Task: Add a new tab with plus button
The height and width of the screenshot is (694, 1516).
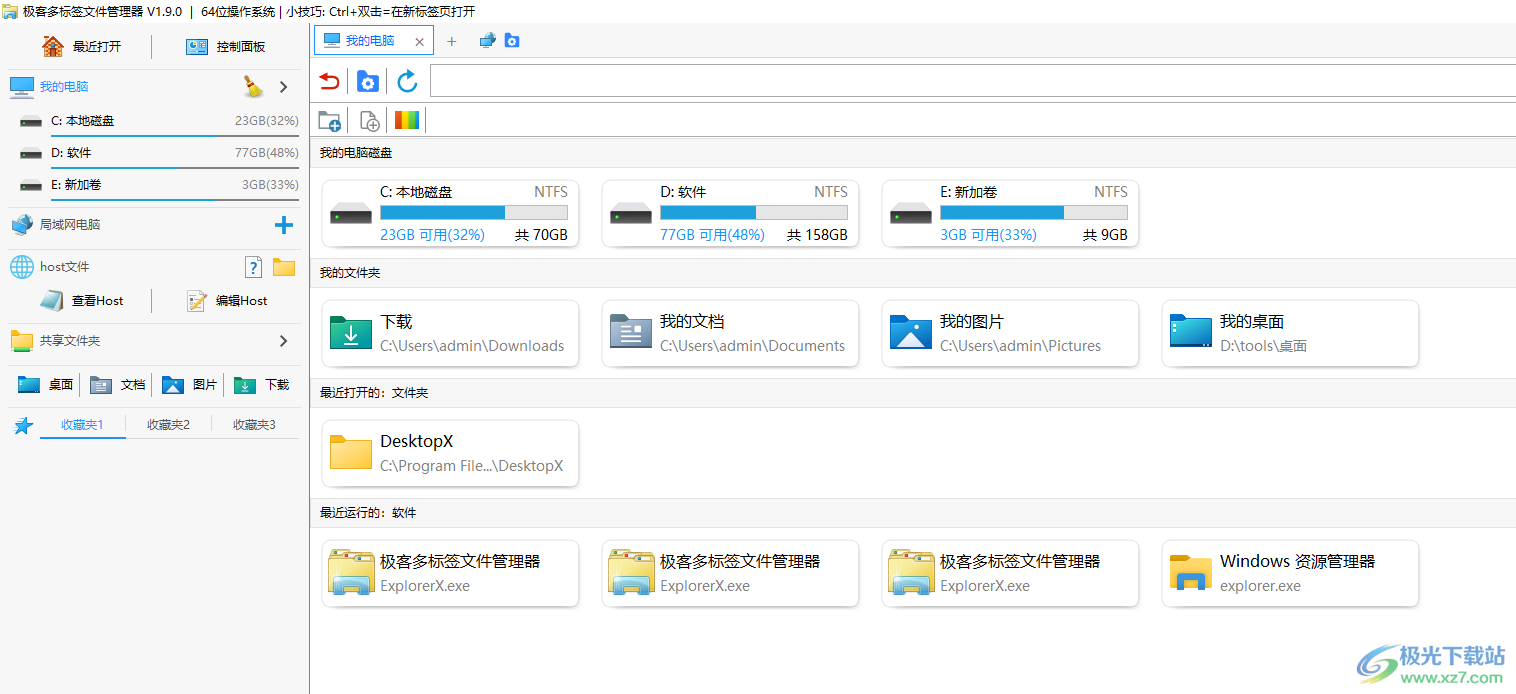Action: 451,41
